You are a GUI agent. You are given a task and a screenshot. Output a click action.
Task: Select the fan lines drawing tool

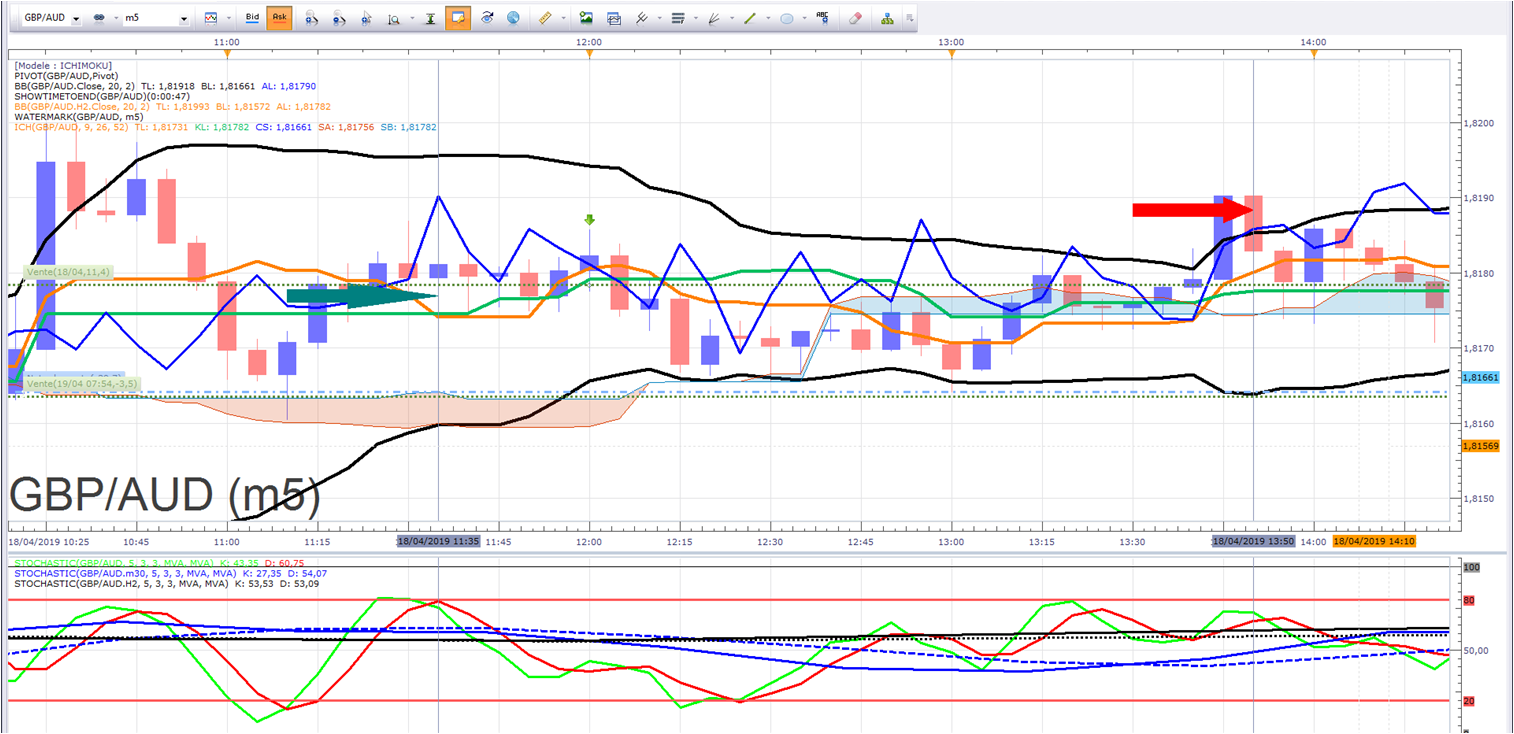714,18
